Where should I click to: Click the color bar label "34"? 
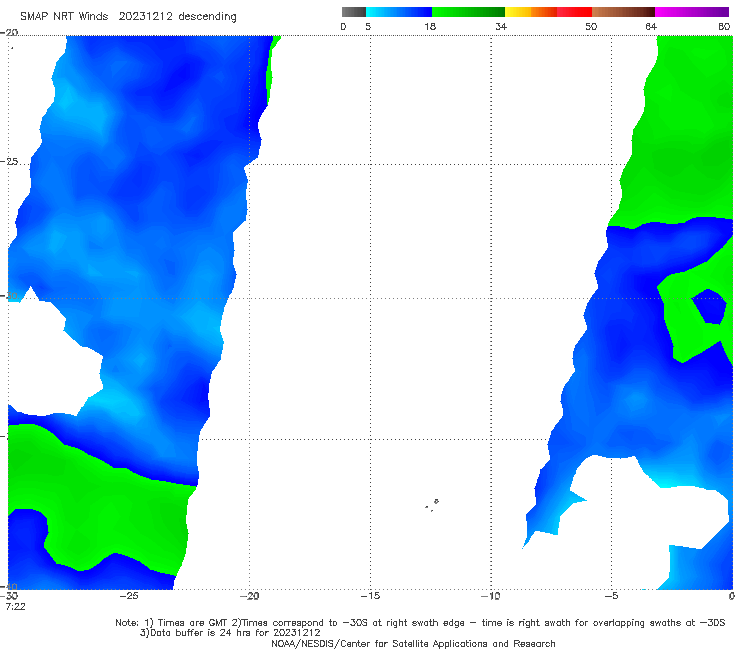tap(501, 26)
